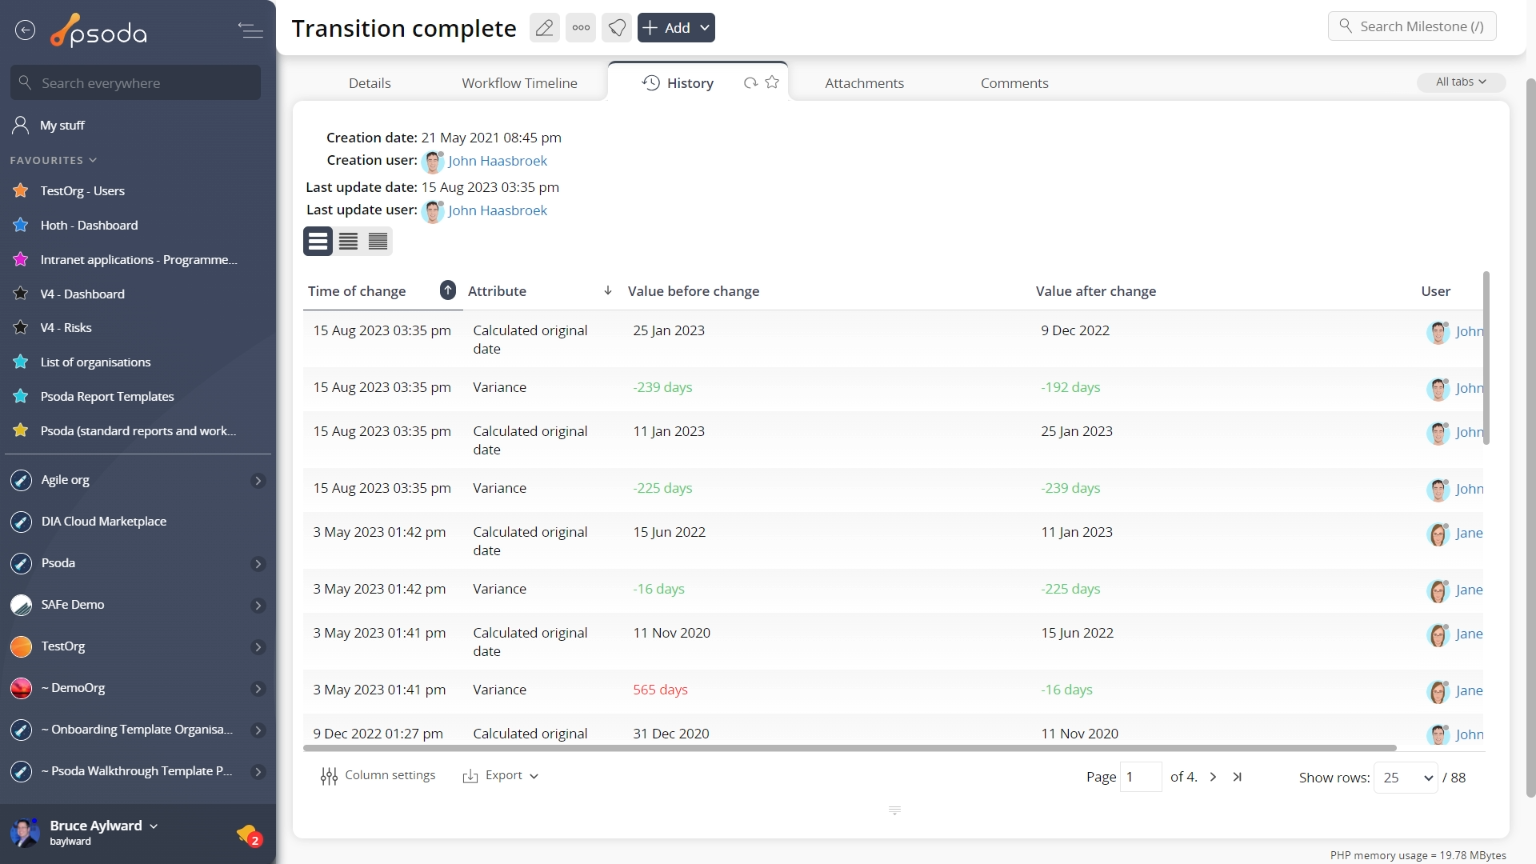Click the page vertical scrollbar

pyautogui.click(x=1530, y=438)
